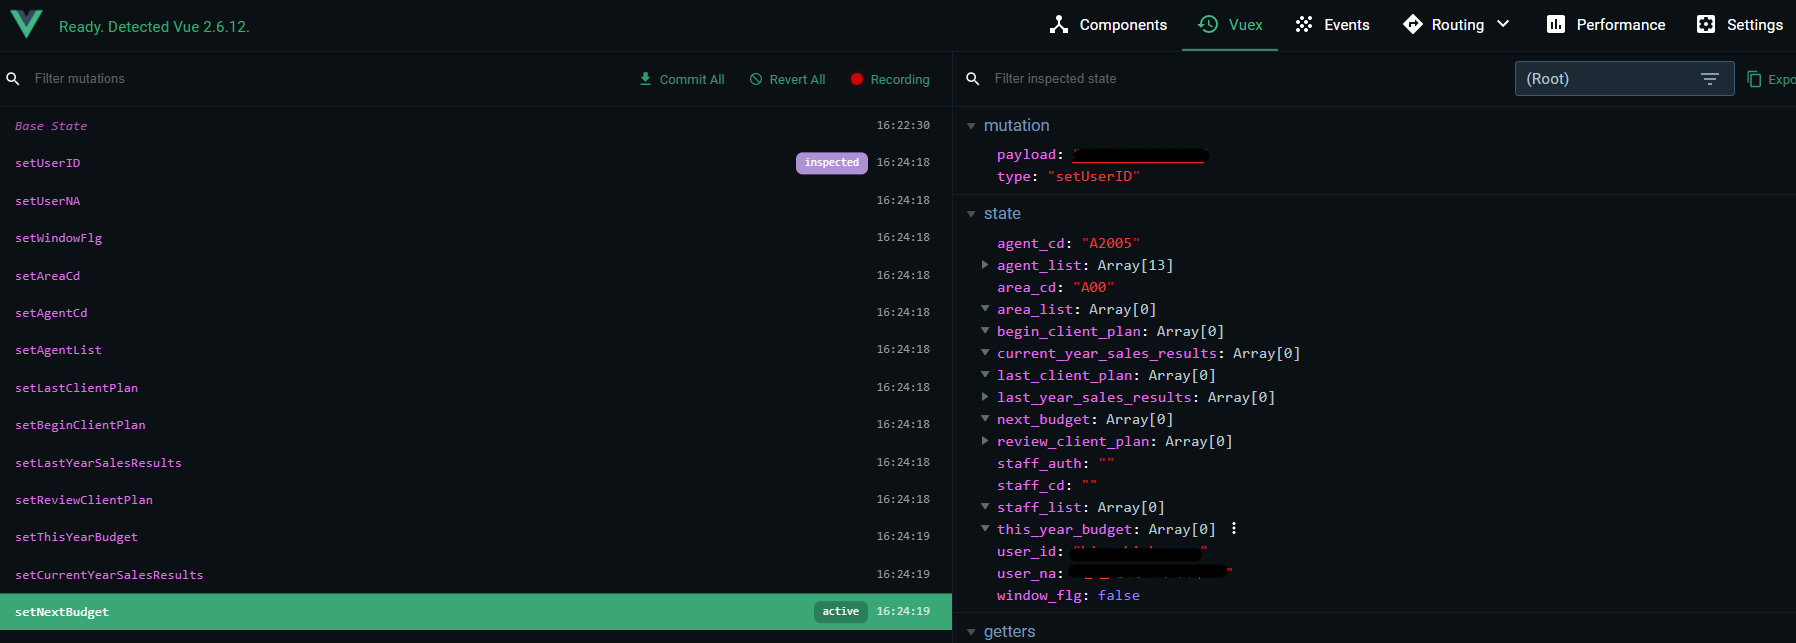The height and width of the screenshot is (643, 1796).
Task: Switch to the Components tab
Action: 1108,25
